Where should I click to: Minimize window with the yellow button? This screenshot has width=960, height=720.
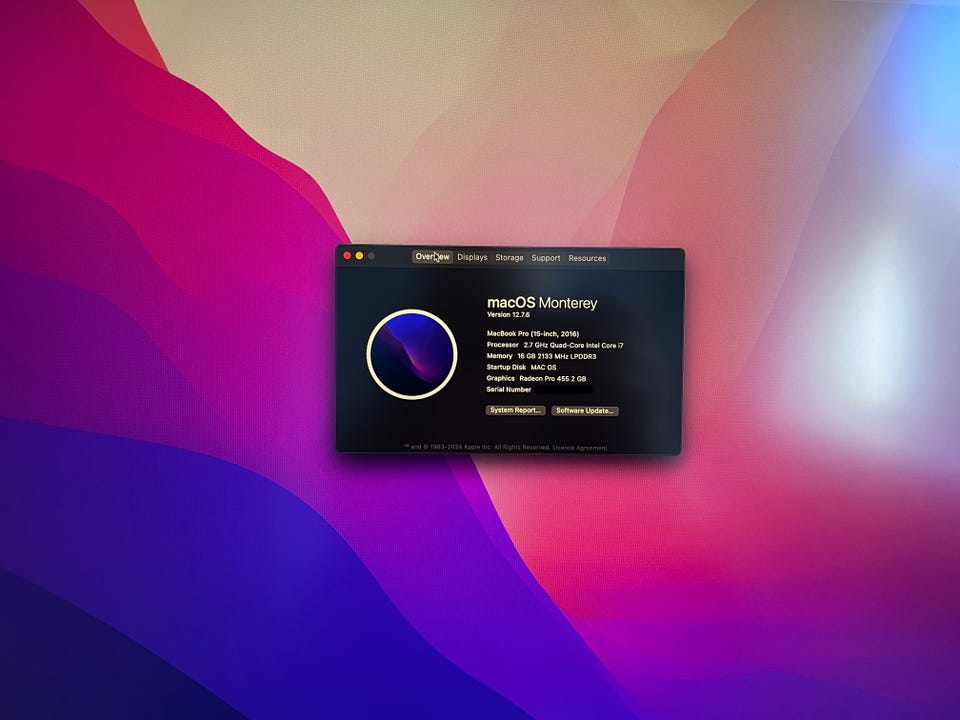click(359, 255)
